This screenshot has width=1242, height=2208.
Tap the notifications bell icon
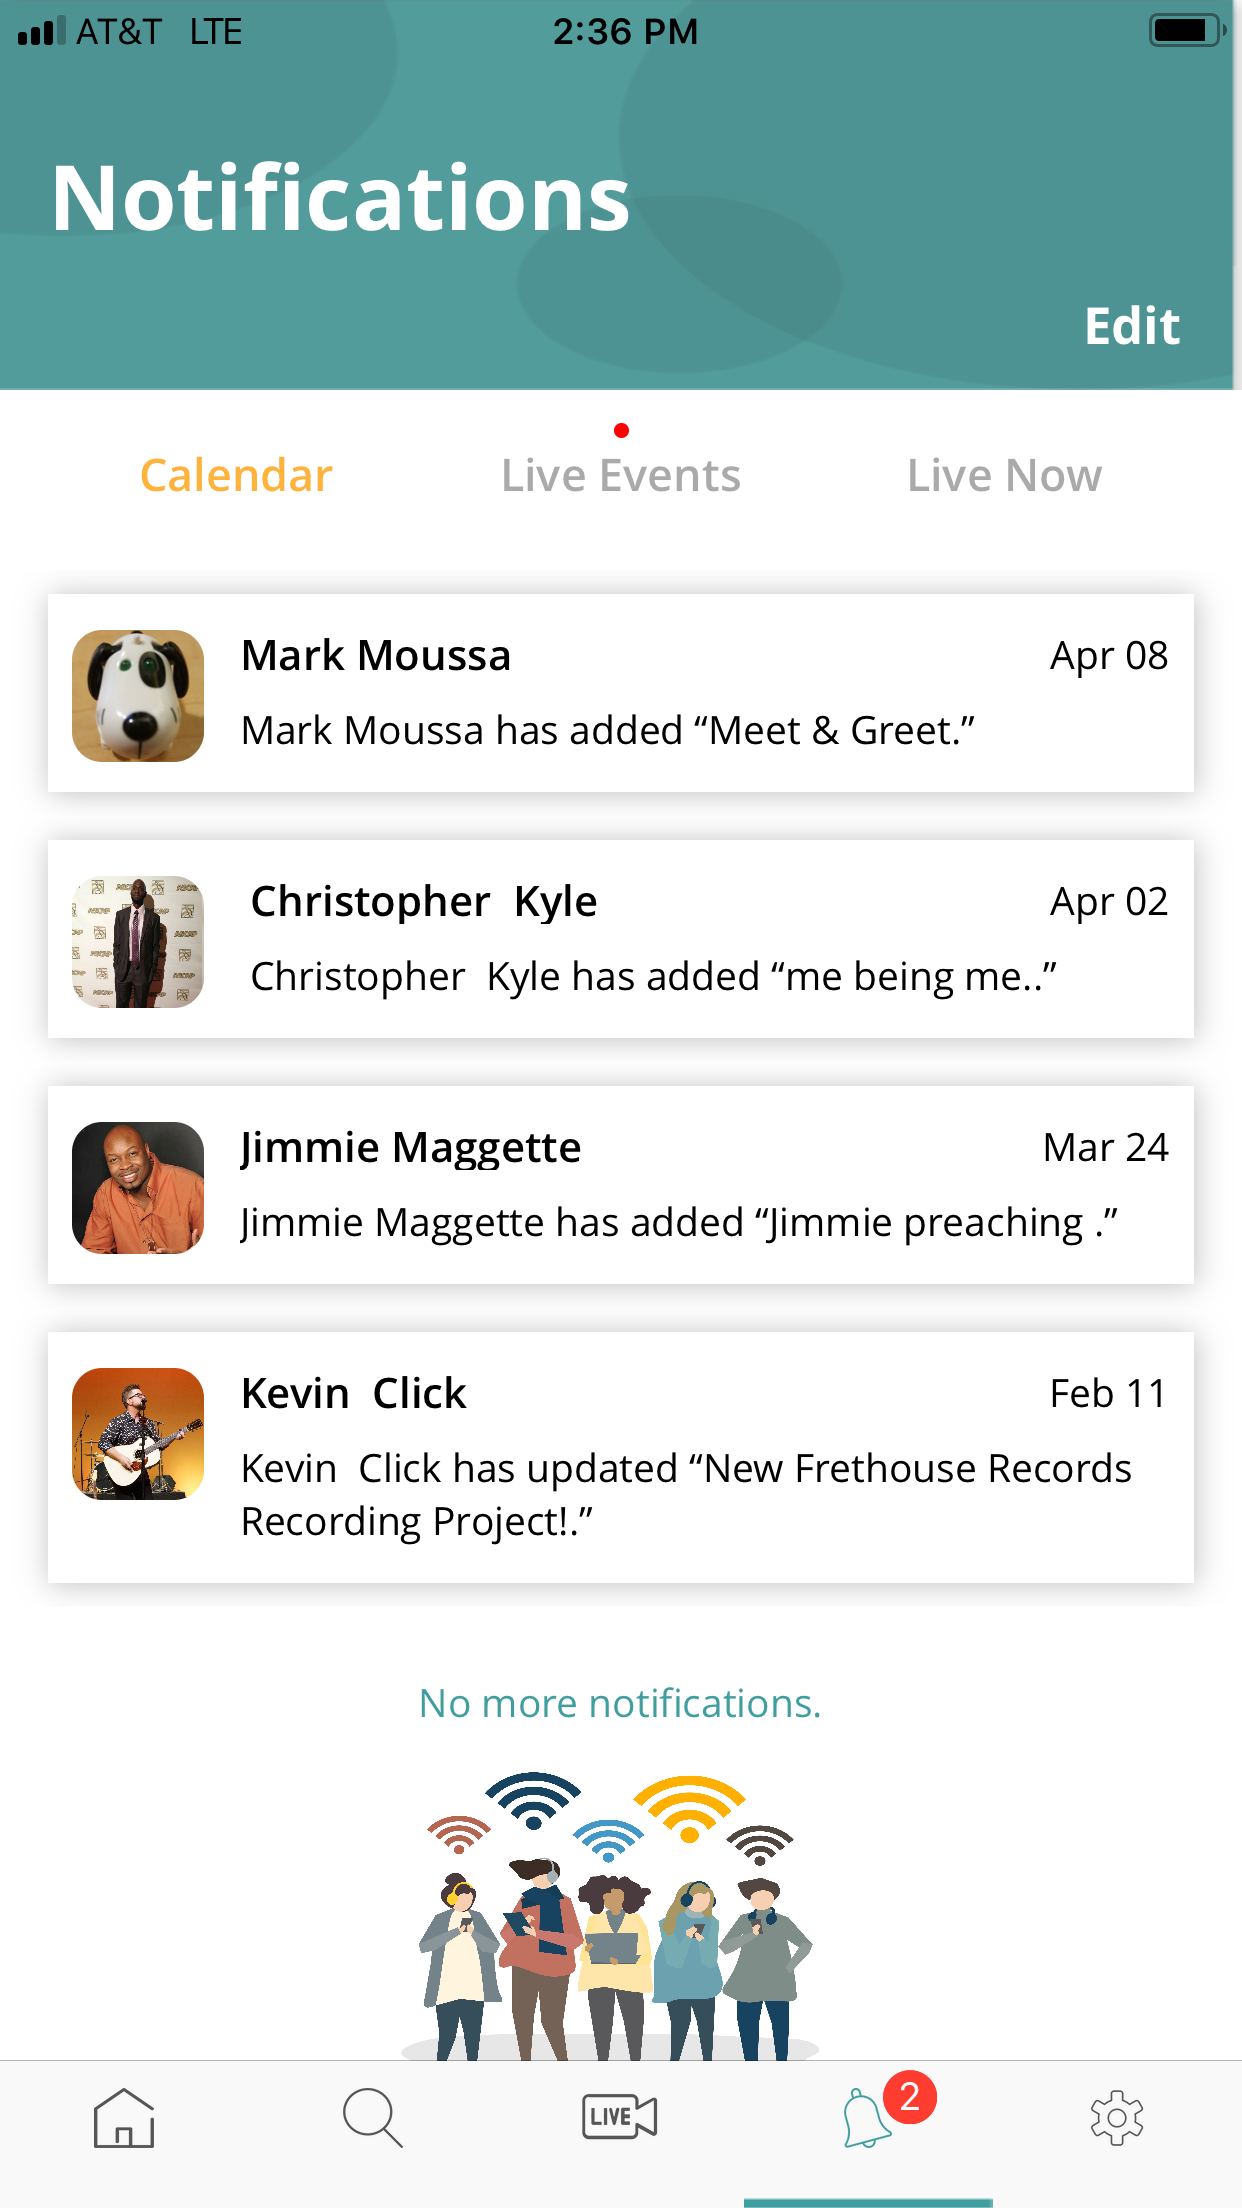click(864, 2119)
